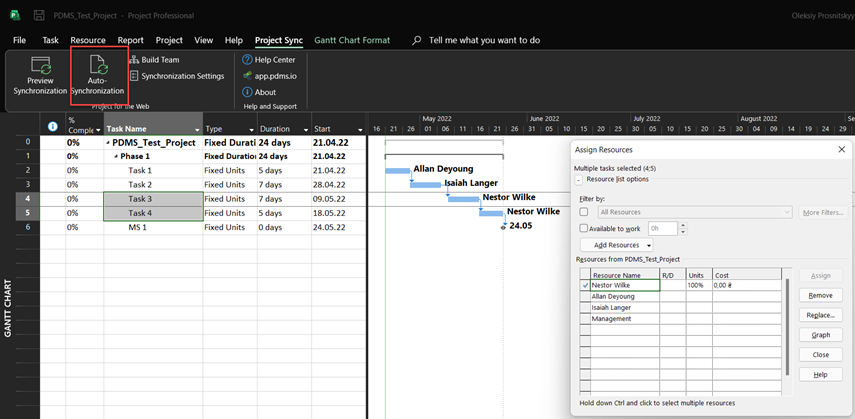Select the Project Sync tab
Viewport: 855px width, 419px height.
coord(279,40)
